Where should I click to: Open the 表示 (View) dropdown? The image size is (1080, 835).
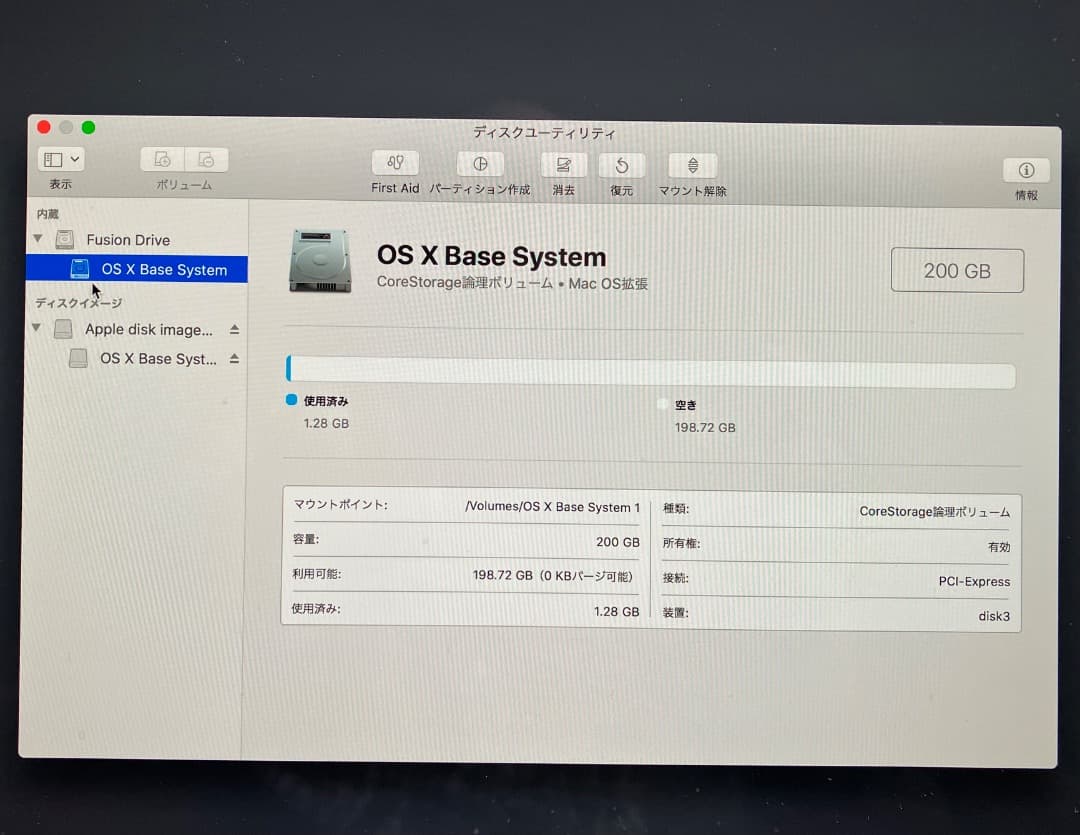click(60, 158)
